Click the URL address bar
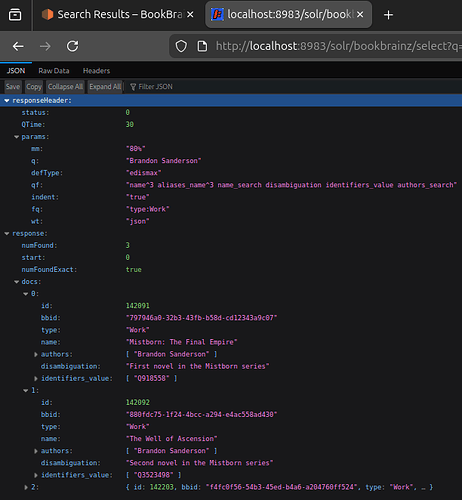Image resolution: width=462 pixels, height=500 pixels. [338, 46]
